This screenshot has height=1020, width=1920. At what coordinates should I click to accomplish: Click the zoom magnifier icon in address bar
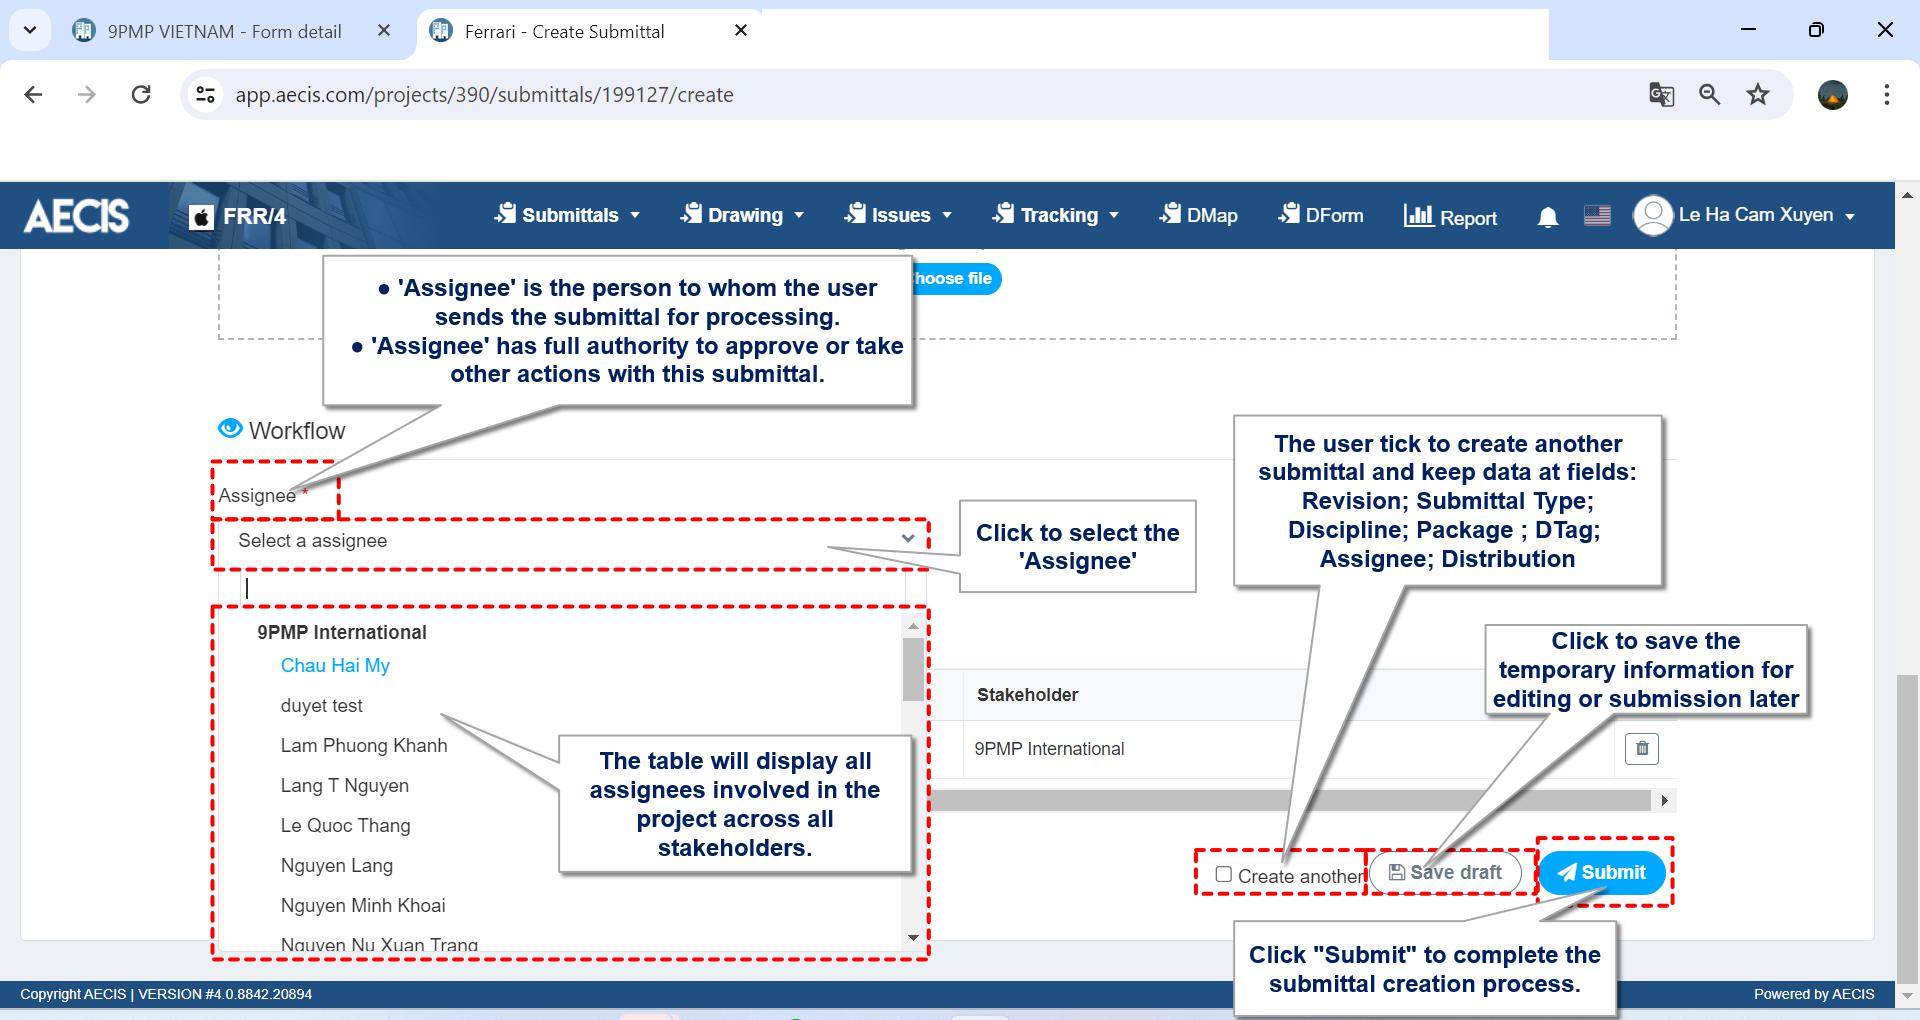[1709, 95]
